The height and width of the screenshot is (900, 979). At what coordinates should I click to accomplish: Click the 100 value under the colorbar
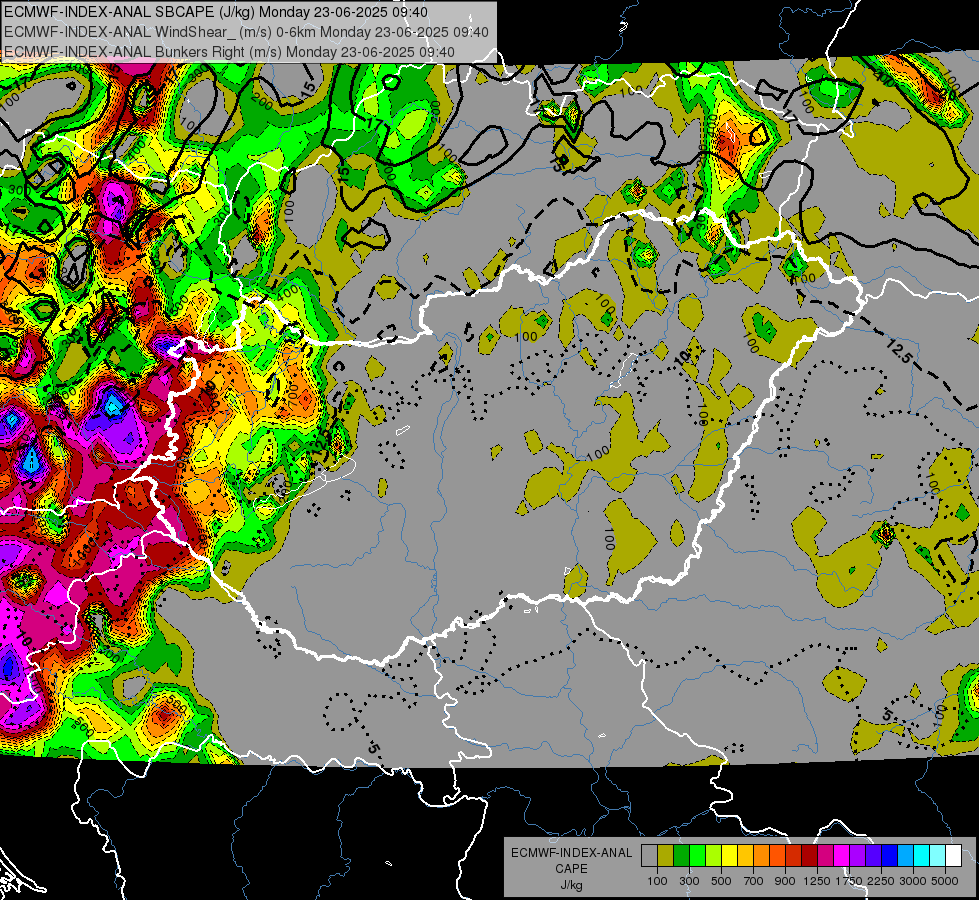(657, 881)
